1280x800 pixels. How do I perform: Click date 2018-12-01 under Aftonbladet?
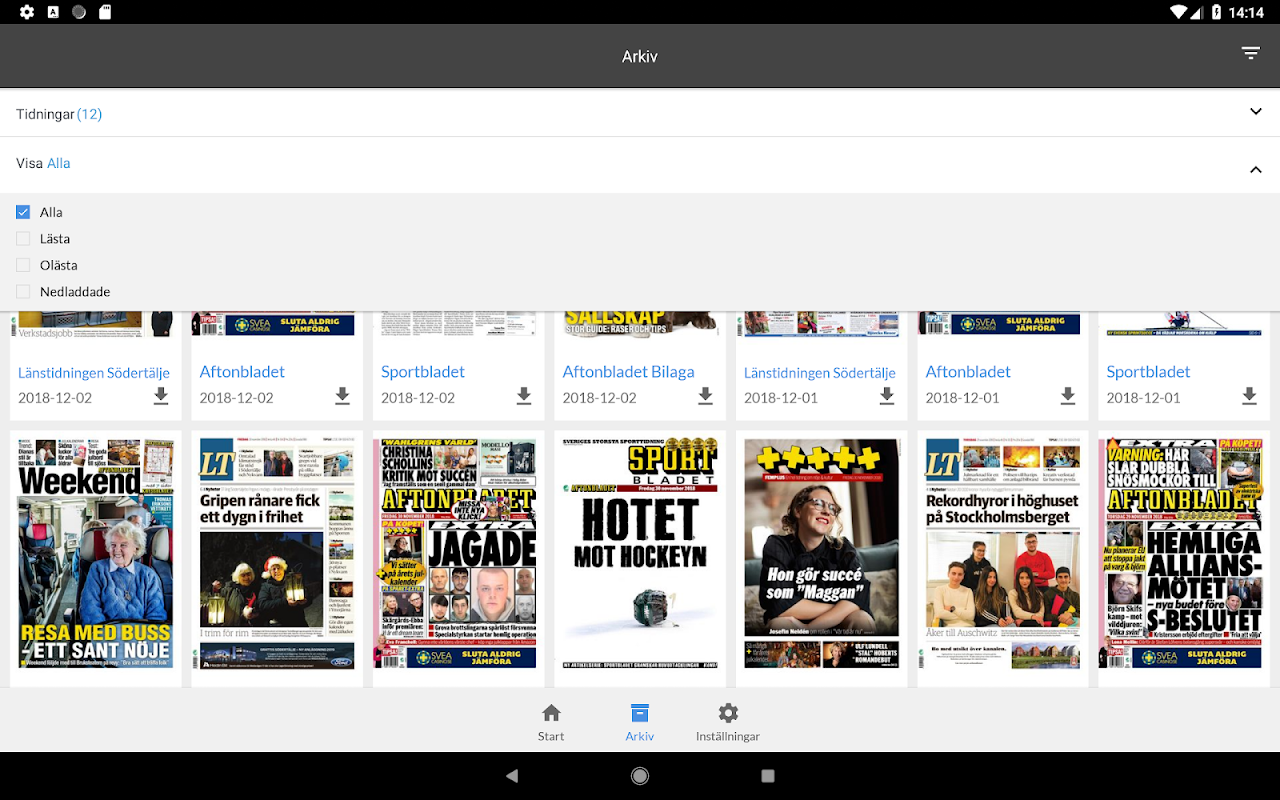(x=961, y=398)
